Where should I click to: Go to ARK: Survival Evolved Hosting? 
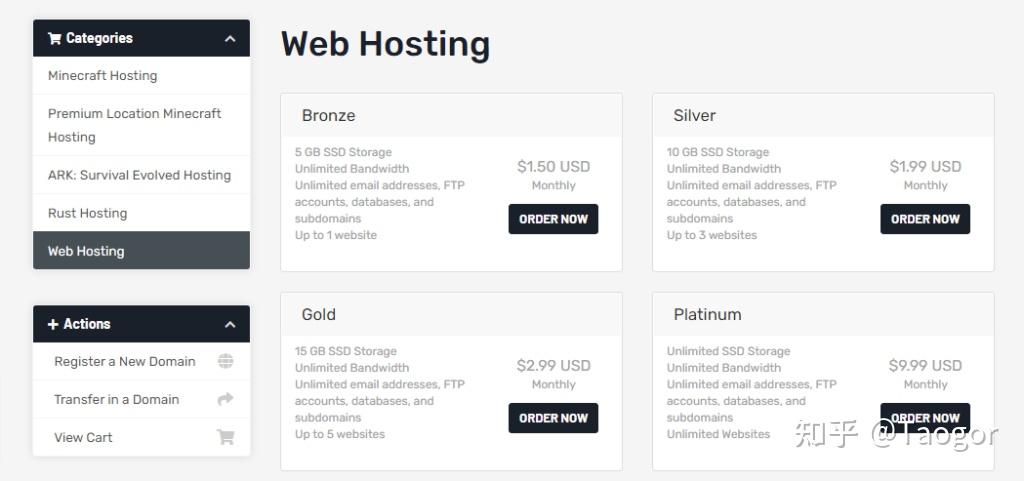(x=139, y=175)
